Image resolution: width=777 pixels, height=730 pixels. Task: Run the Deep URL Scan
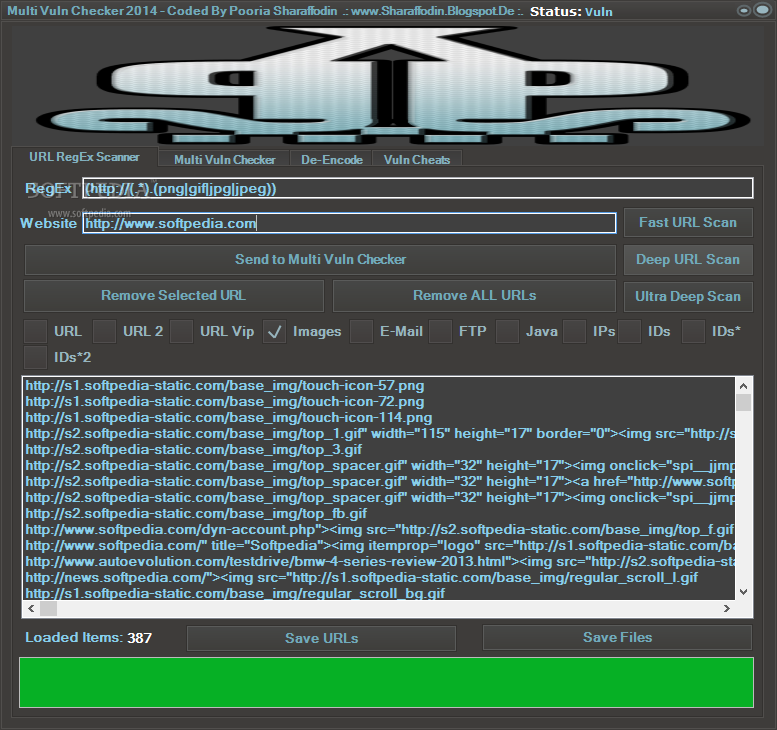click(x=688, y=260)
